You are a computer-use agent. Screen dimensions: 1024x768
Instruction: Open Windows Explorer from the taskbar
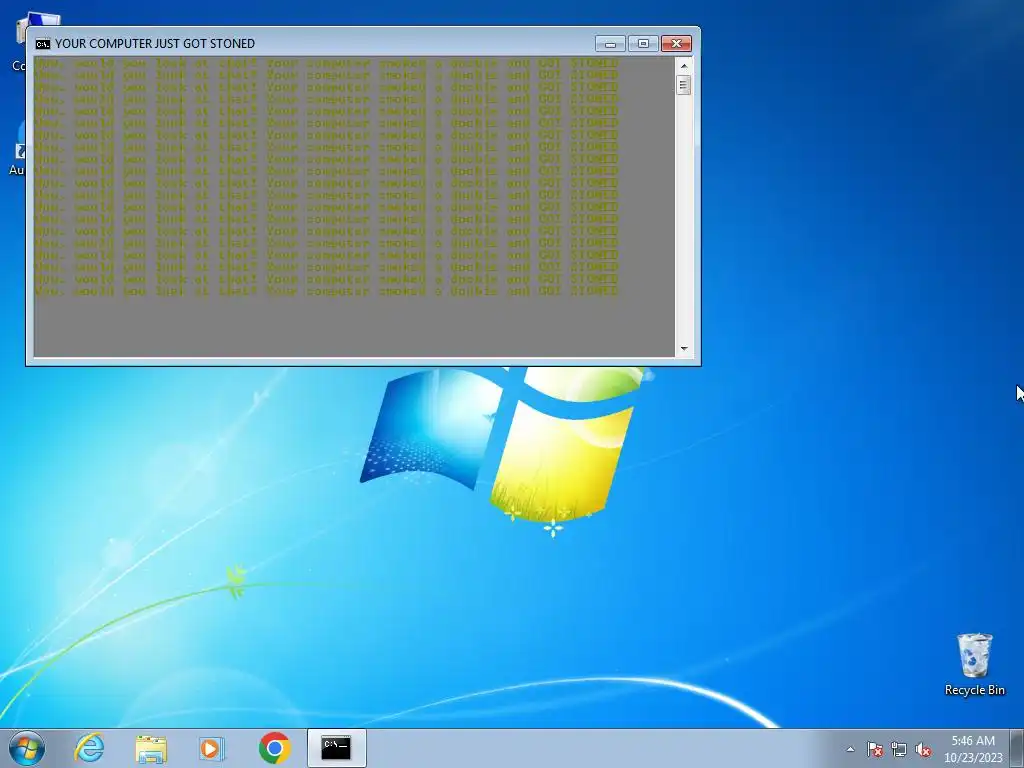[x=151, y=748]
